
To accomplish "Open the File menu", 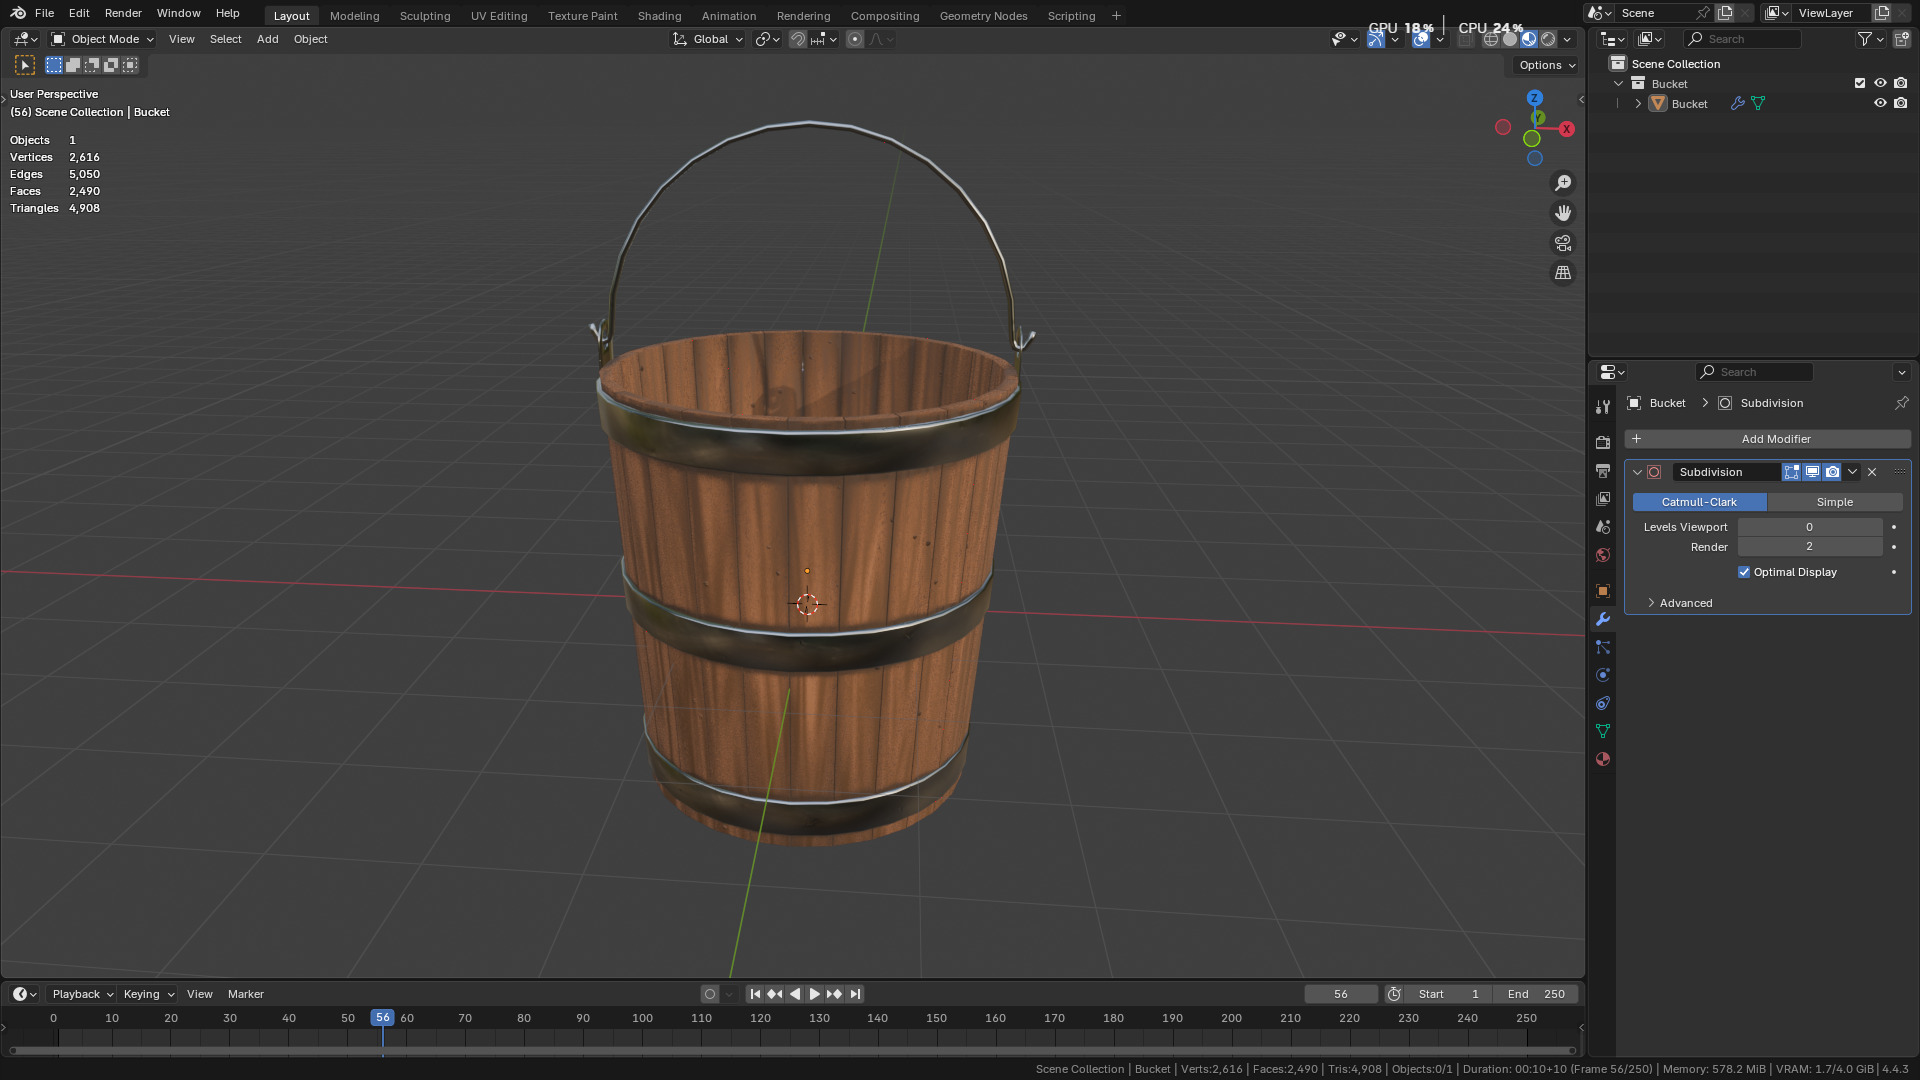I will coord(44,13).
